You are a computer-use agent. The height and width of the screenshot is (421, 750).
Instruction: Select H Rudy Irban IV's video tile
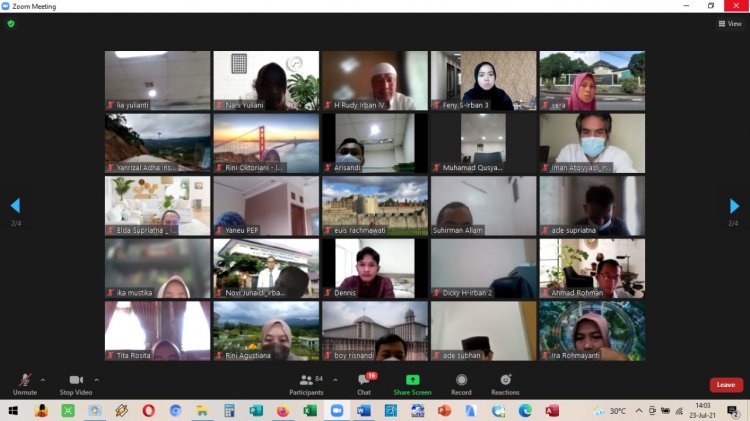pyautogui.click(x=375, y=80)
